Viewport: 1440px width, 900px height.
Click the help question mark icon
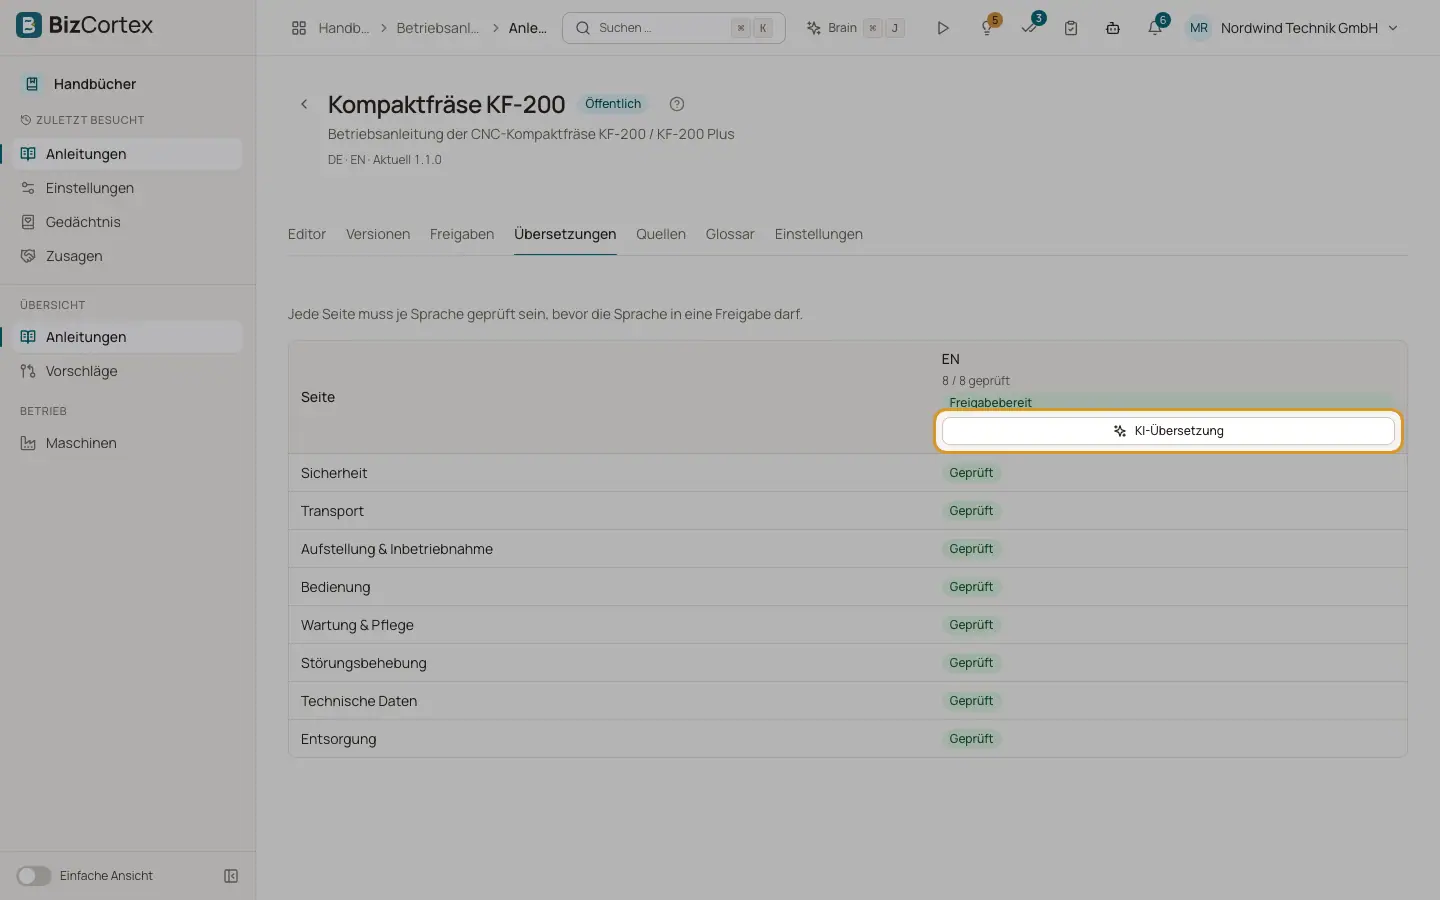(677, 104)
